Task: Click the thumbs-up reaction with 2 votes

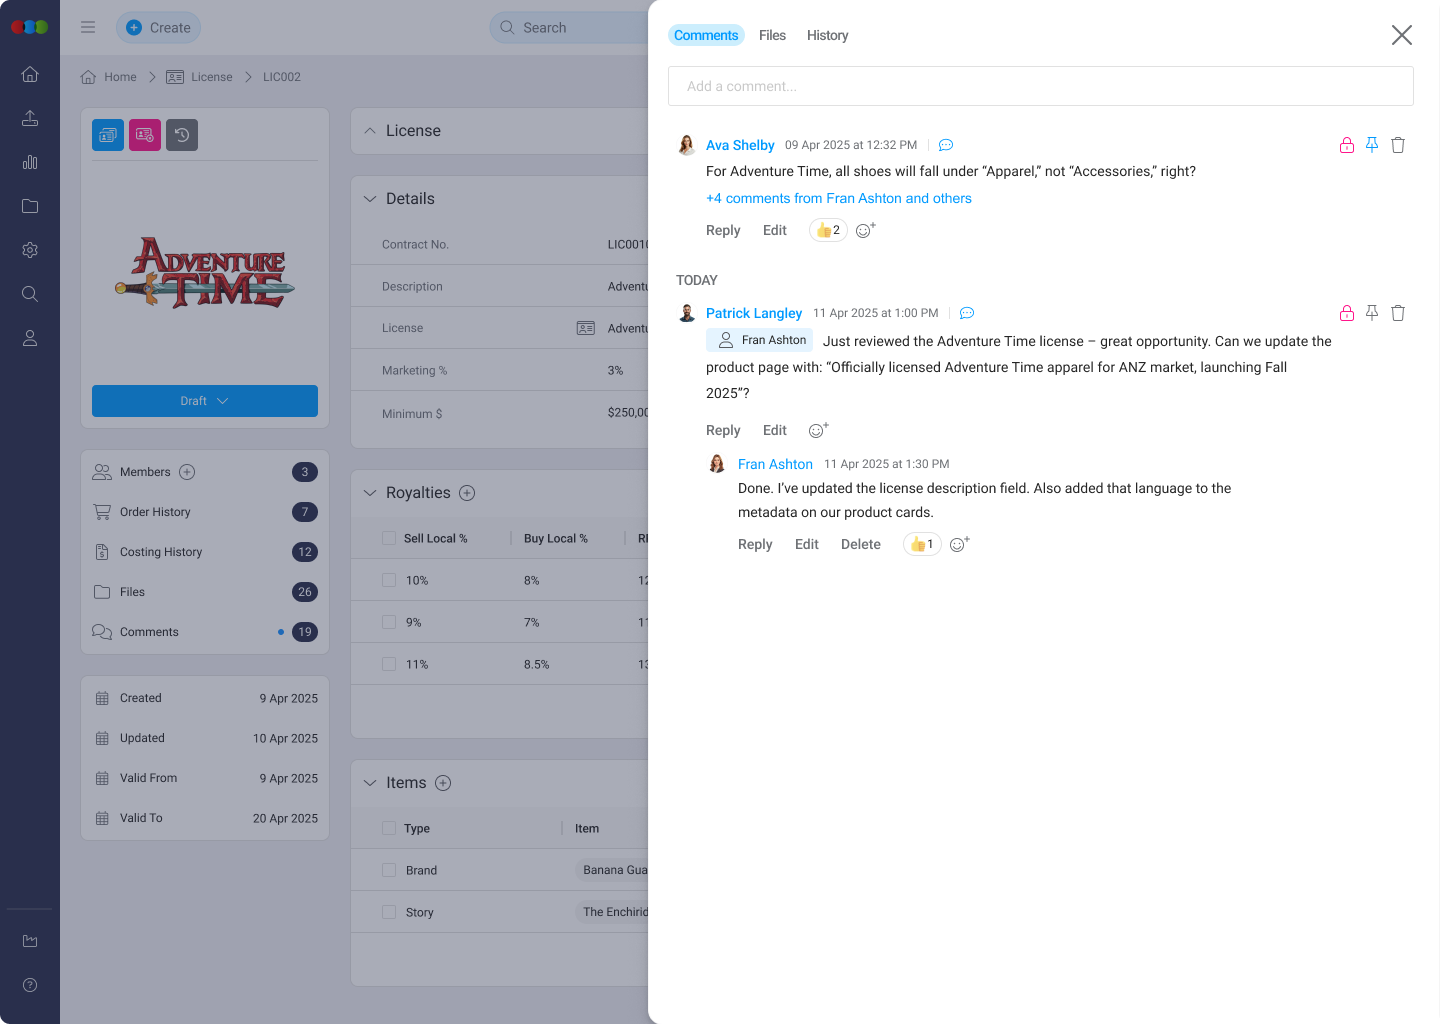Action: pyautogui.click(x=828, y=230)
